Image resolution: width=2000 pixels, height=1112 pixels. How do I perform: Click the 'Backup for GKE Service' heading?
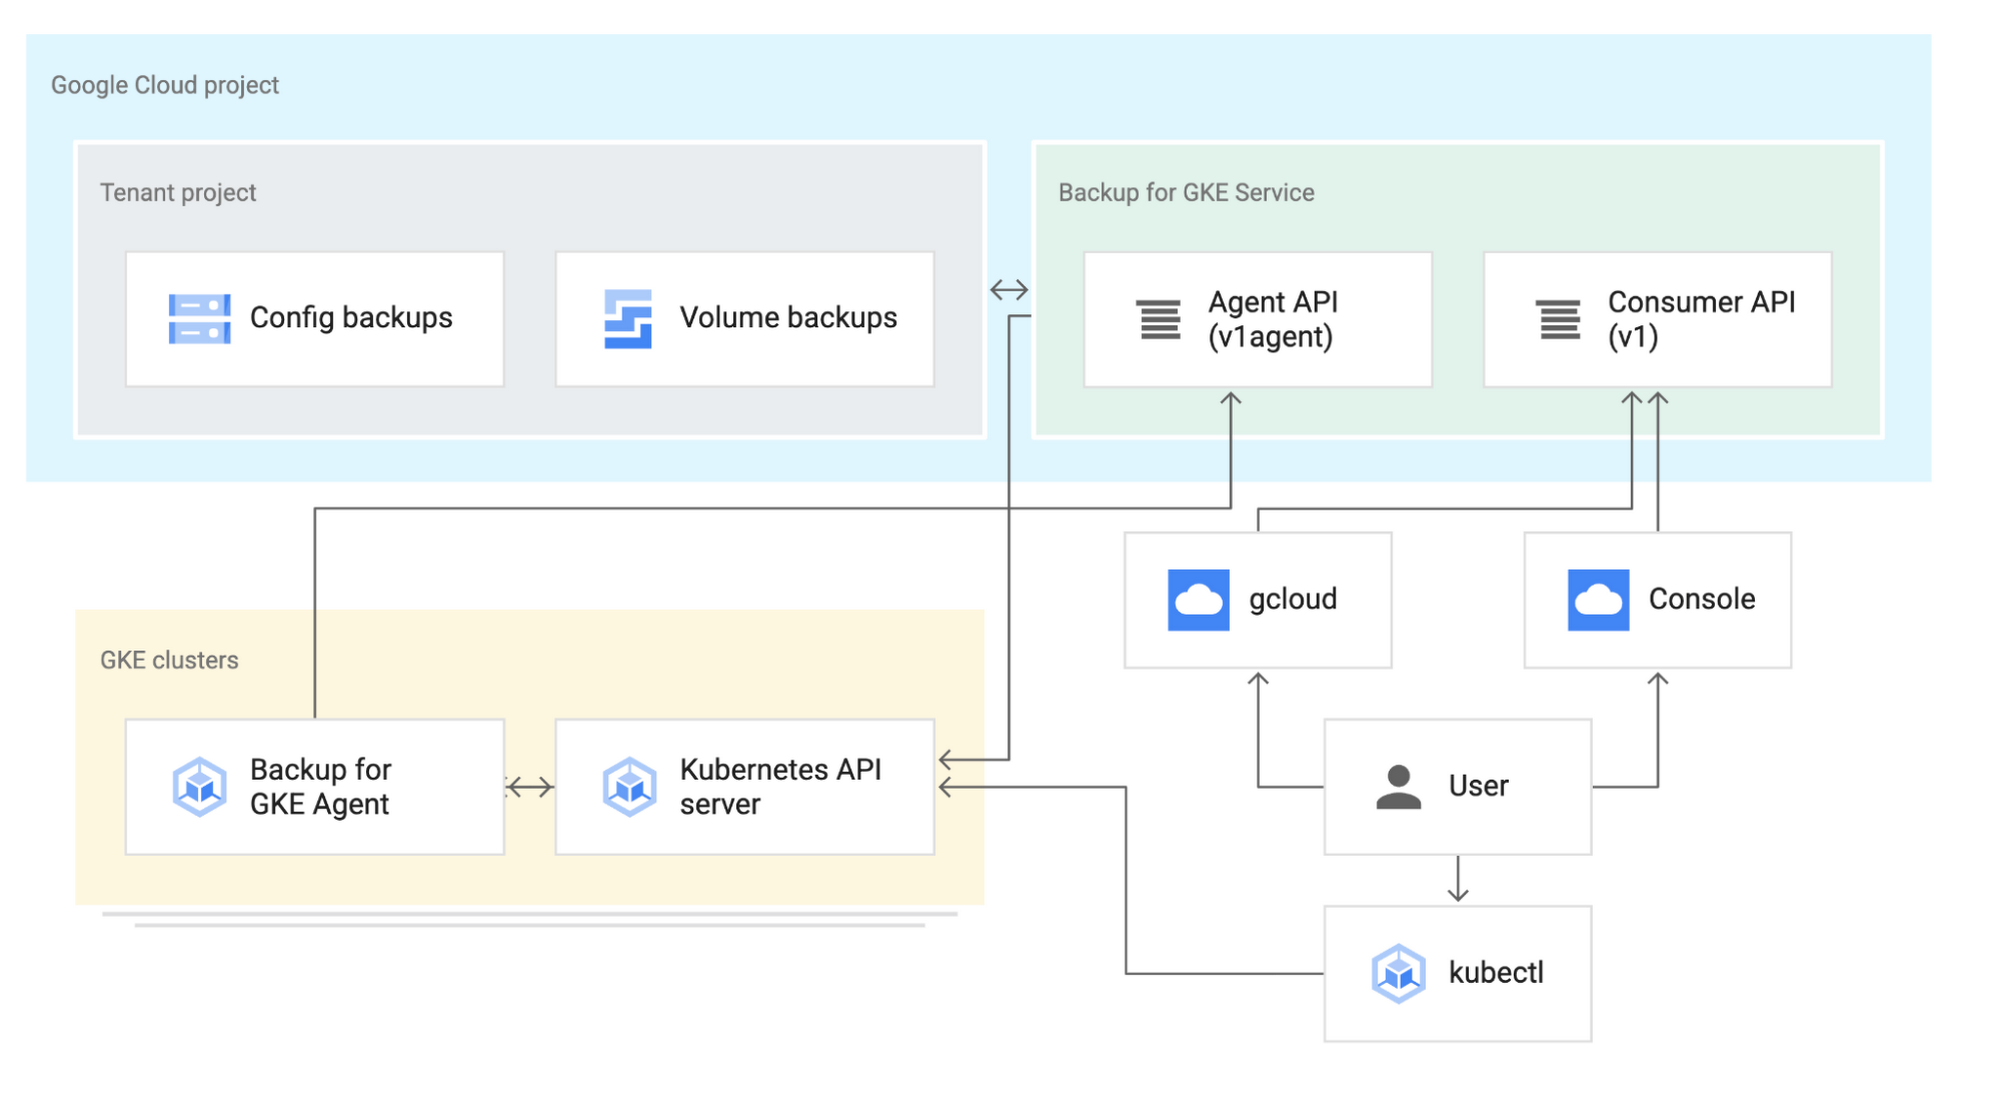(1186, 193)
